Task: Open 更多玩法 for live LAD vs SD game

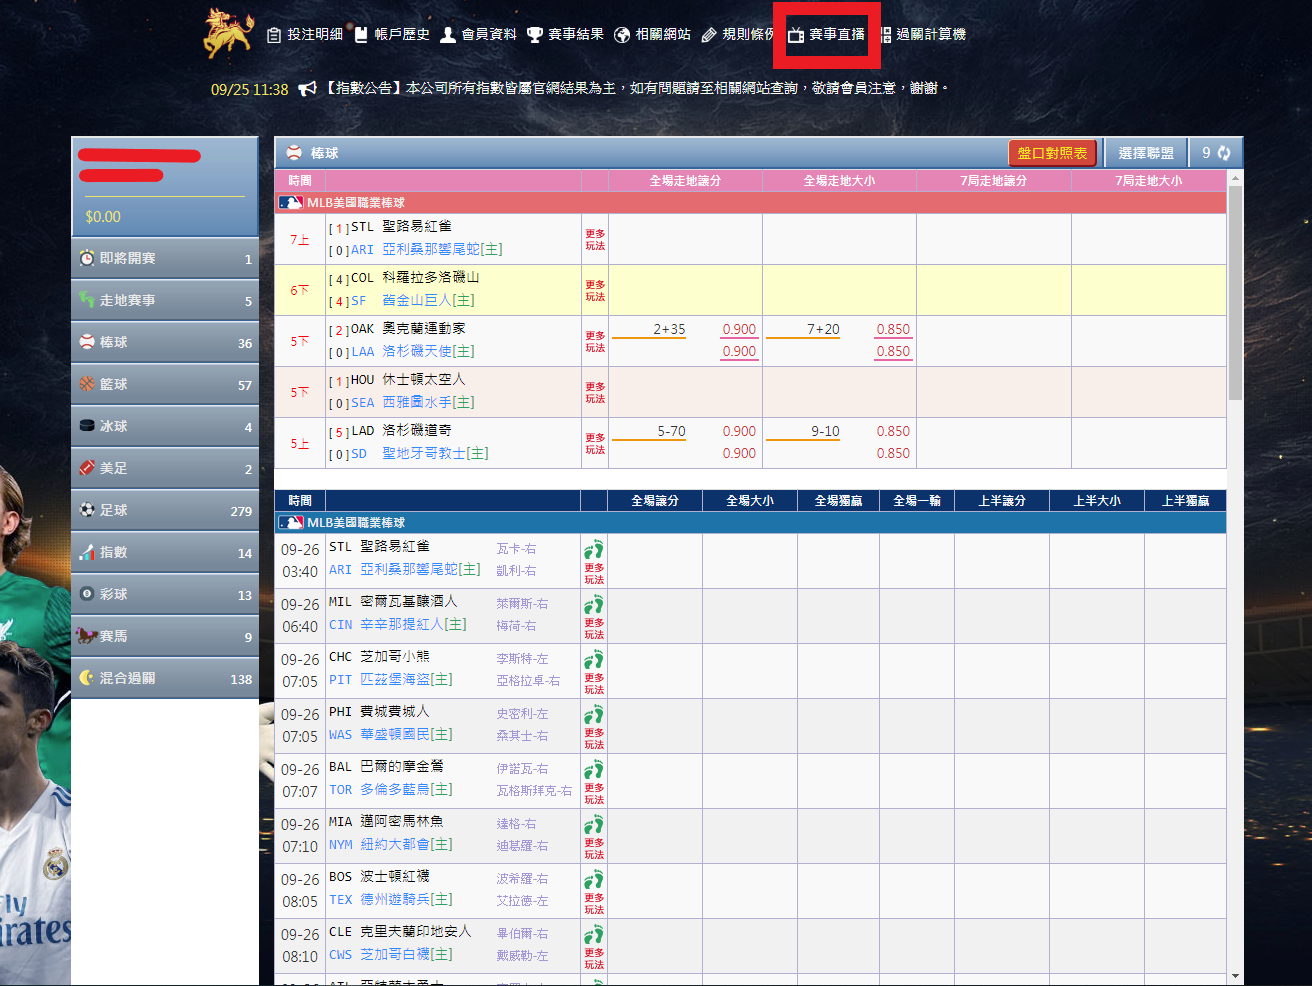Action: pos(595,444)
